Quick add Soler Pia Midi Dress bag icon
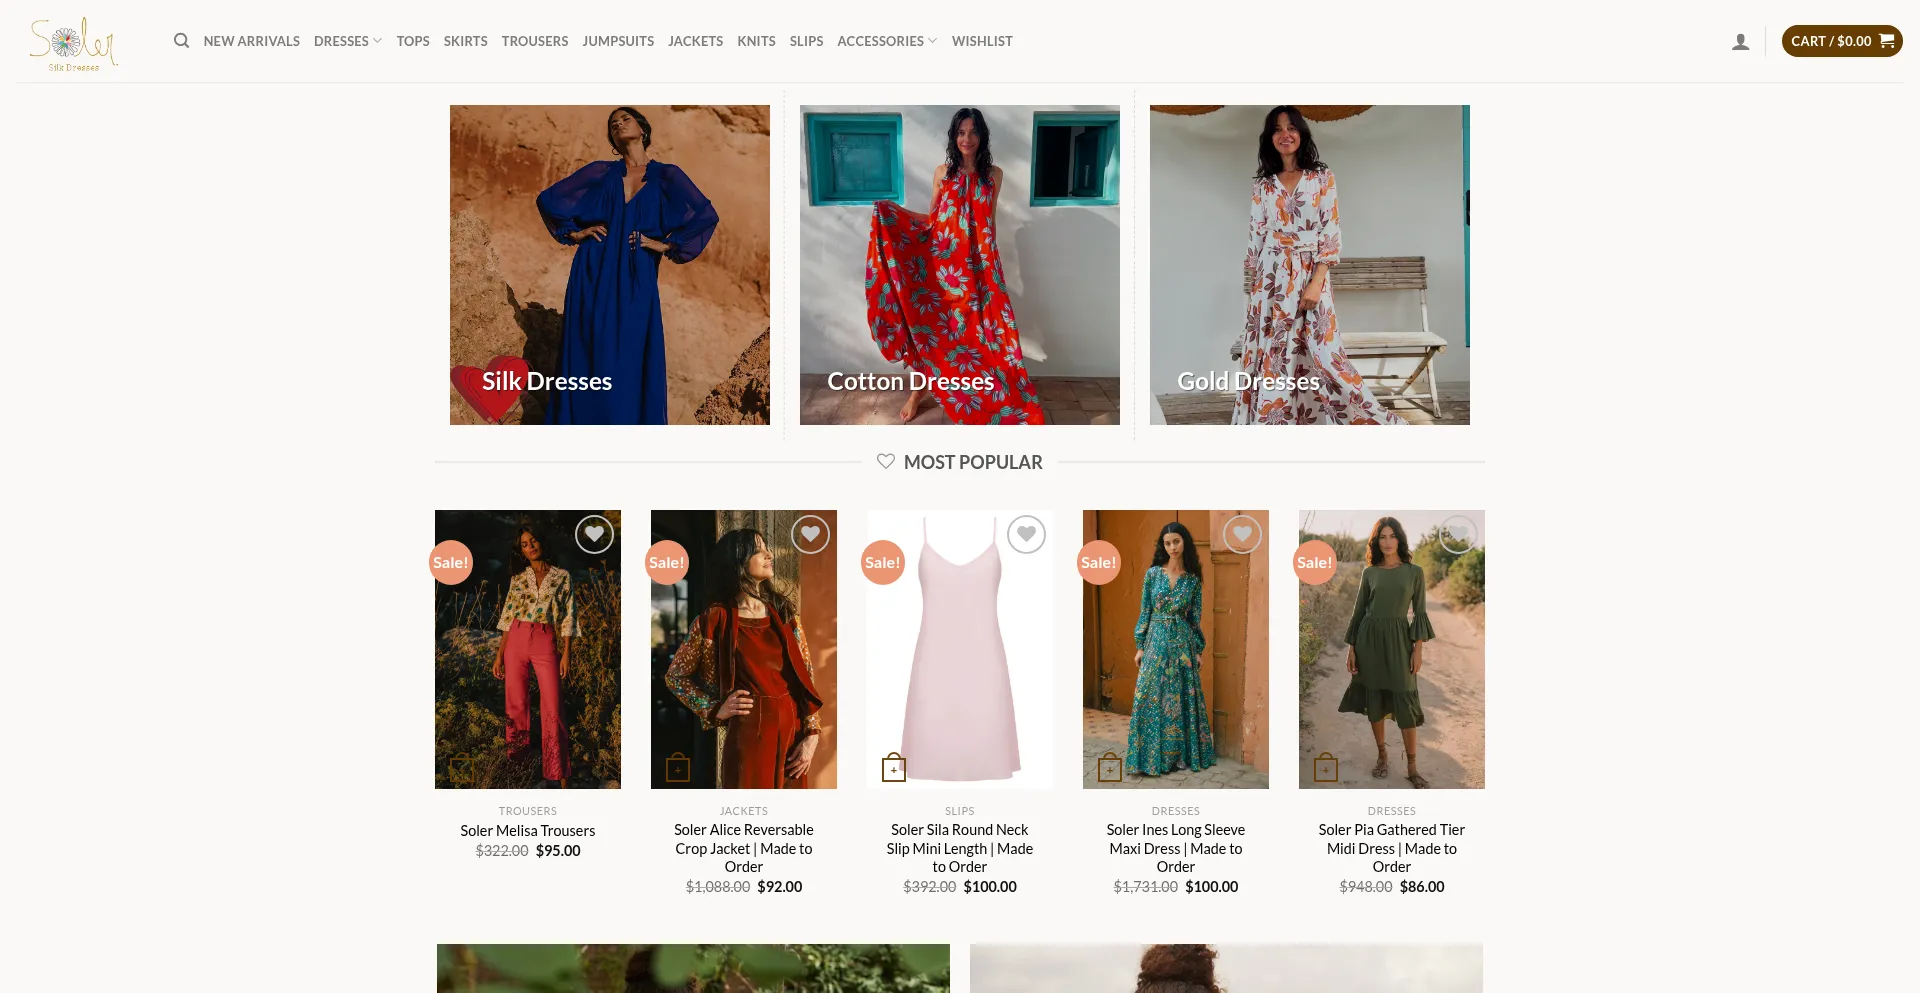This screenshot has width=1920, height=993. click(x=1326, y=768)
